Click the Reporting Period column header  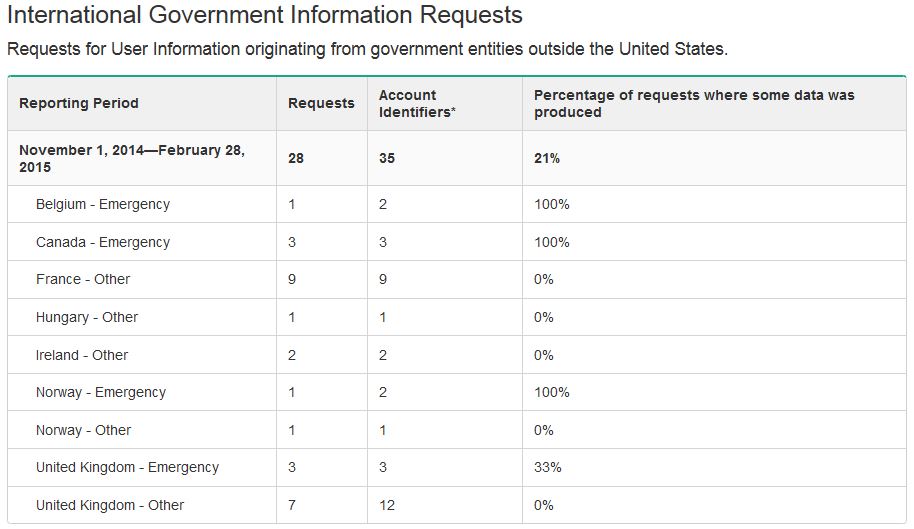pos(79,103)
